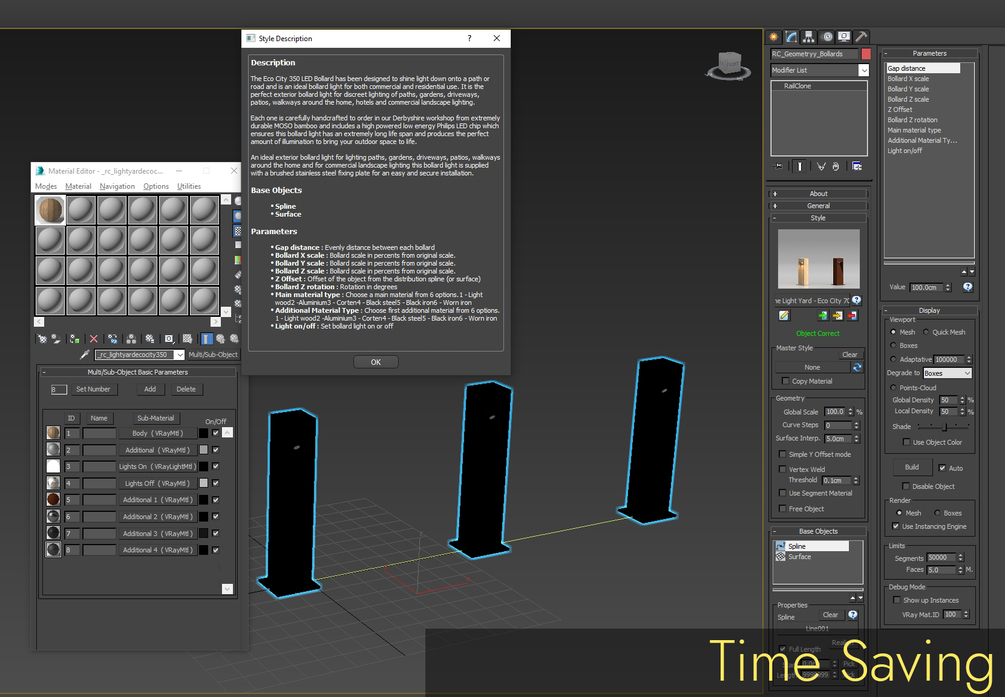Open the Utilities menu in Material Editor
This screenshot has height=697, width=1005.
click(189, 186)
